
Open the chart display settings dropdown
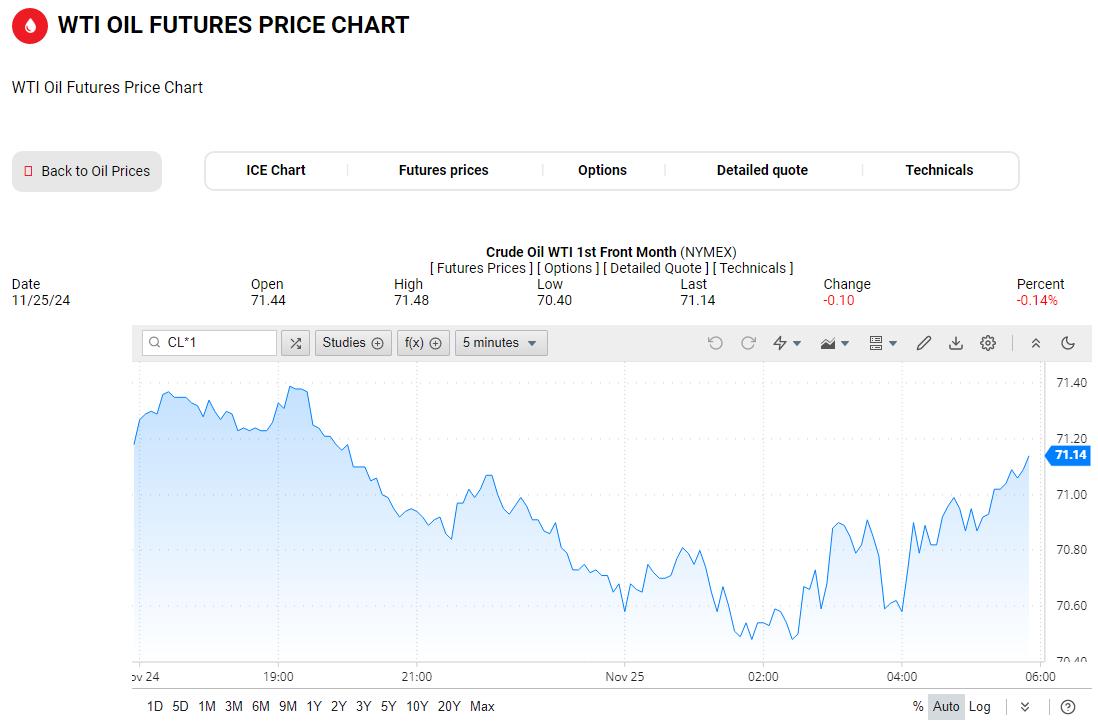tap(883, 343)
